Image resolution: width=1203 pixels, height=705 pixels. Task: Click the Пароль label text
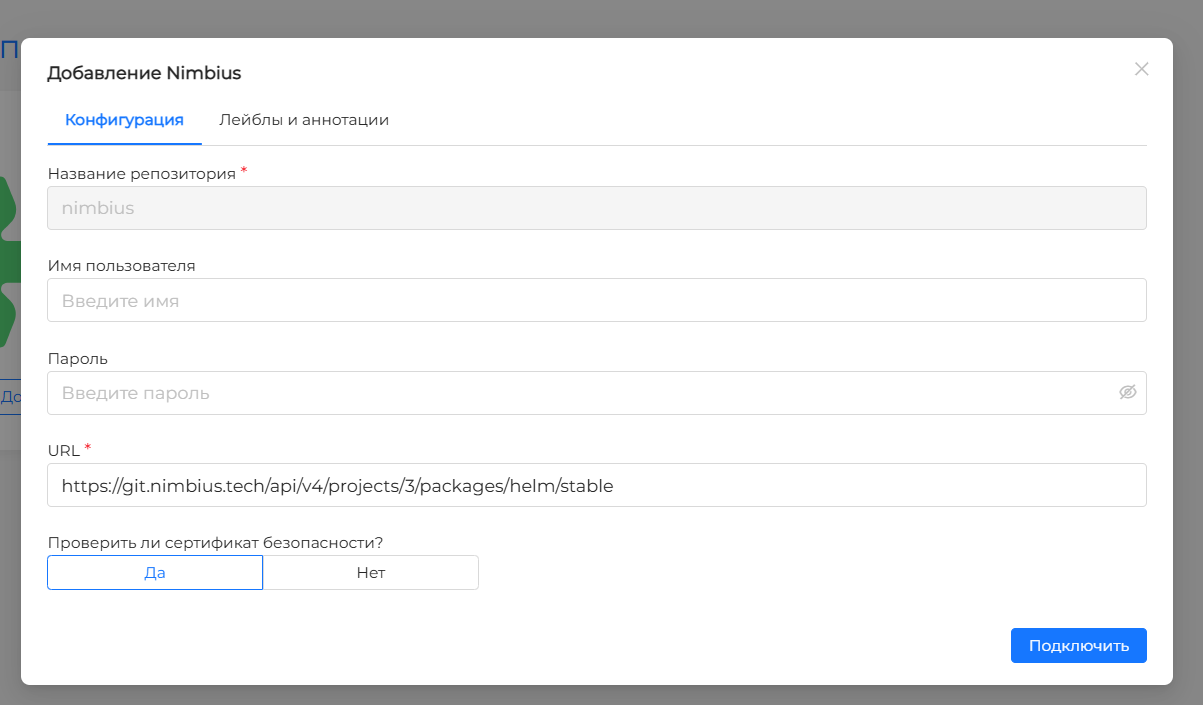[x=77, y=358]
